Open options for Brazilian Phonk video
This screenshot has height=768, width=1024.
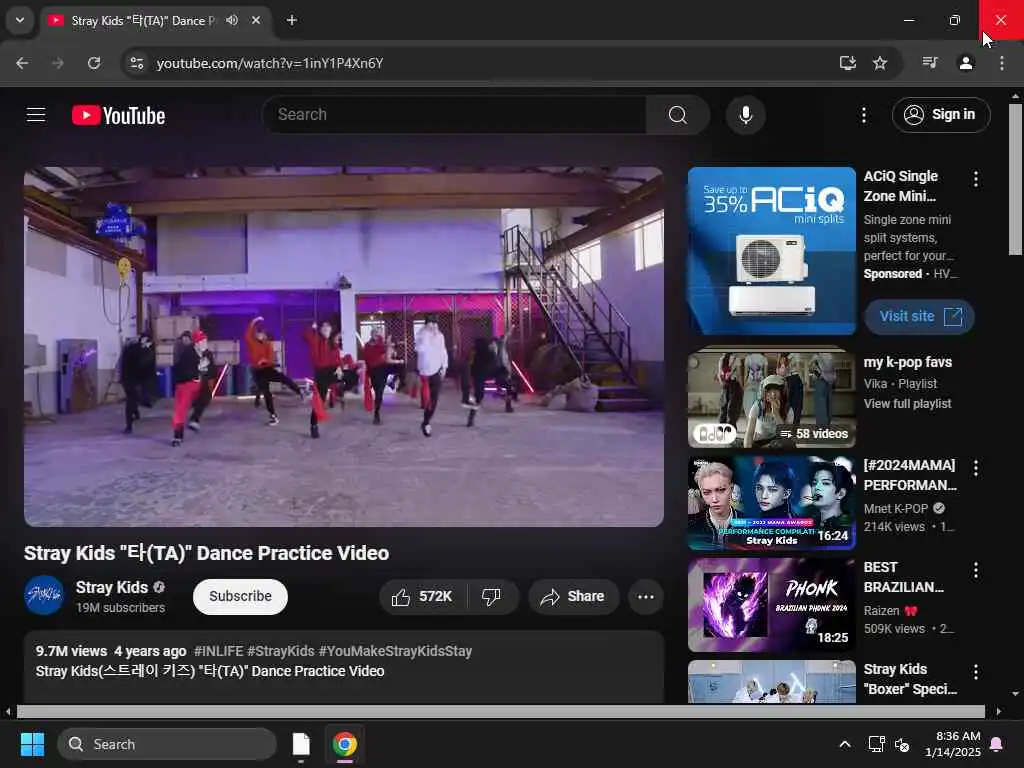[x=975, y=570]
